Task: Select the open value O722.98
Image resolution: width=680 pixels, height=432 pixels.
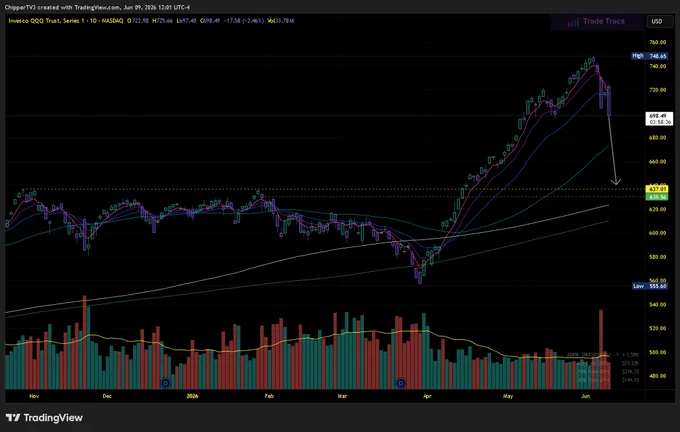Action: (138, 20)
